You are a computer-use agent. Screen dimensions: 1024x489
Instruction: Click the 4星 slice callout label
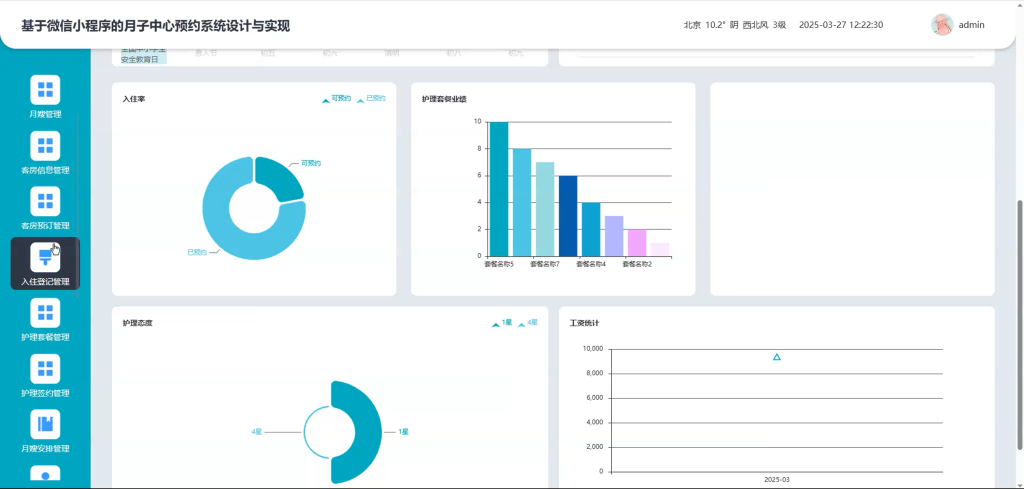coord(257,432)
